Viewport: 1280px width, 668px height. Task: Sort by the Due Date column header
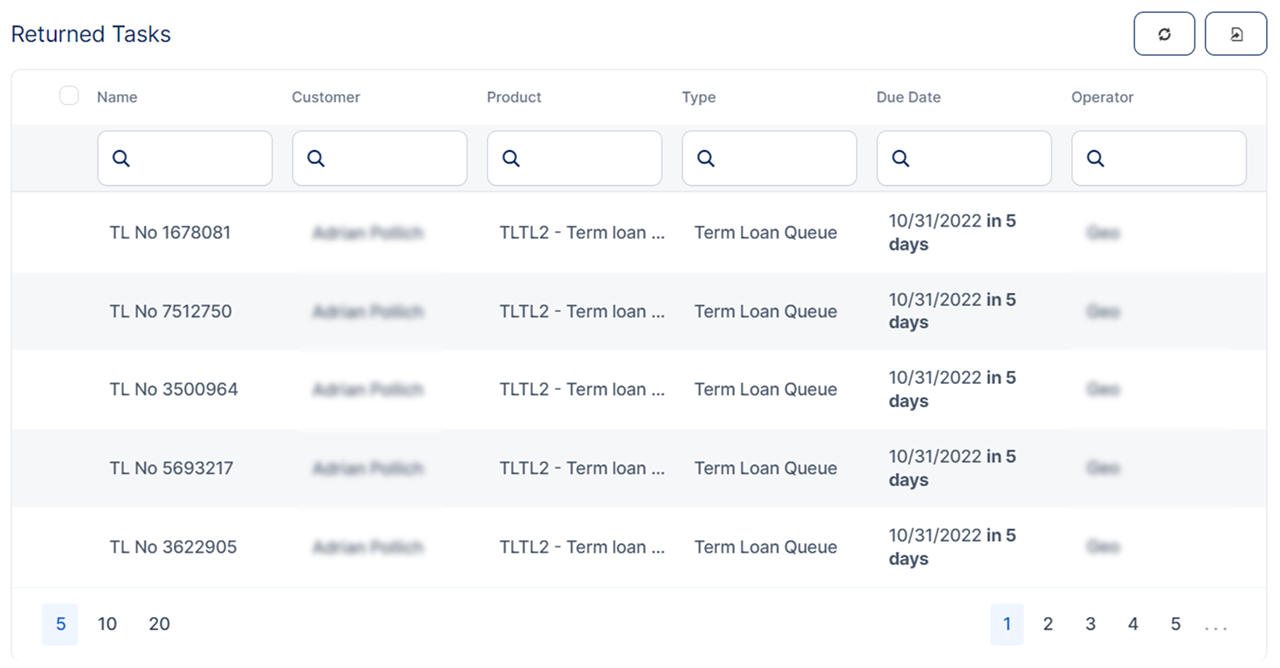click(x=908, y=97)
